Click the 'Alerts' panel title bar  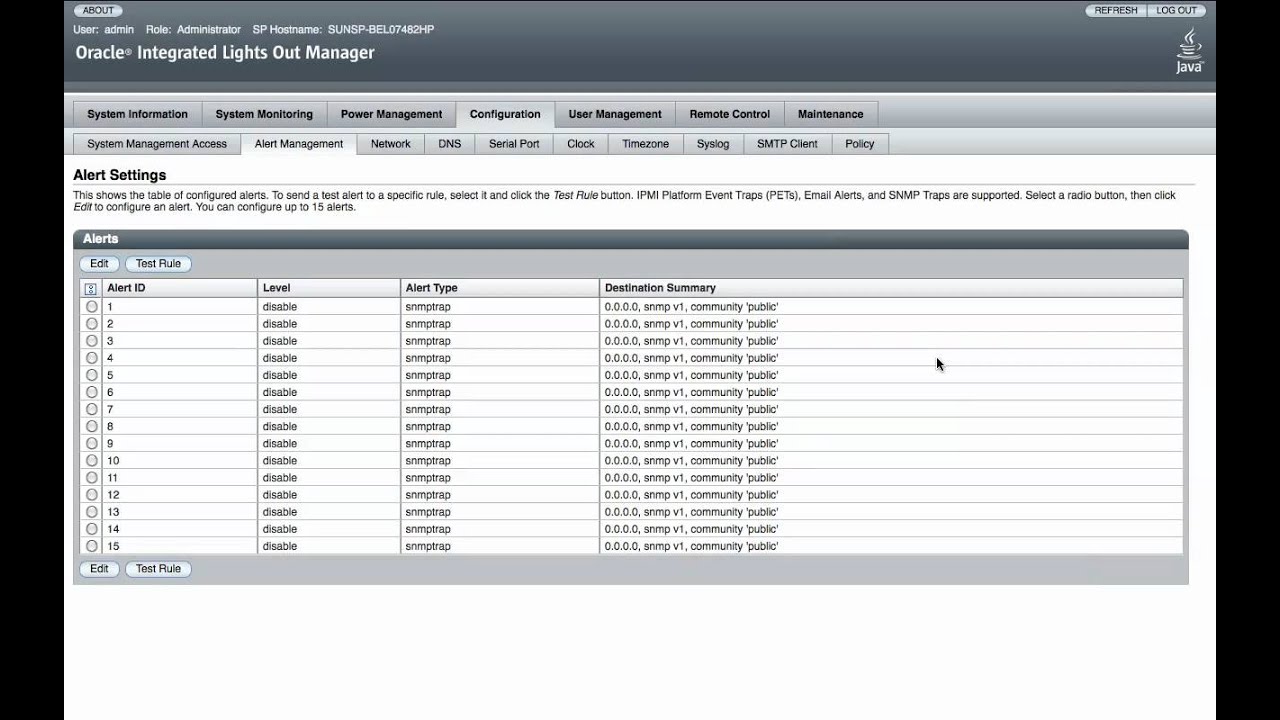631,239
